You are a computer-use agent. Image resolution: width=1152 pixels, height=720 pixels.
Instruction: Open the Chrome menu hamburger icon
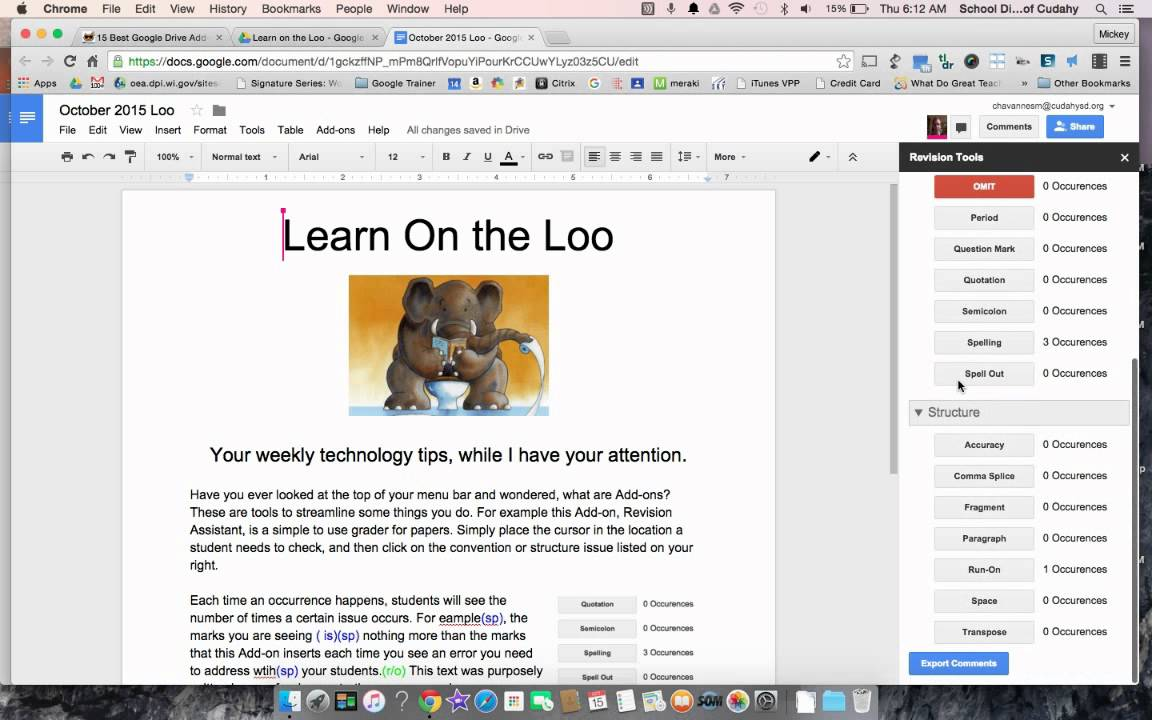coord(1125,61)
